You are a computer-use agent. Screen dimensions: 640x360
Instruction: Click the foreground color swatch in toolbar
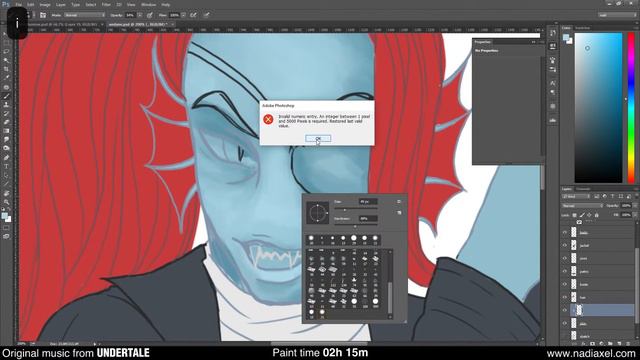4,216
